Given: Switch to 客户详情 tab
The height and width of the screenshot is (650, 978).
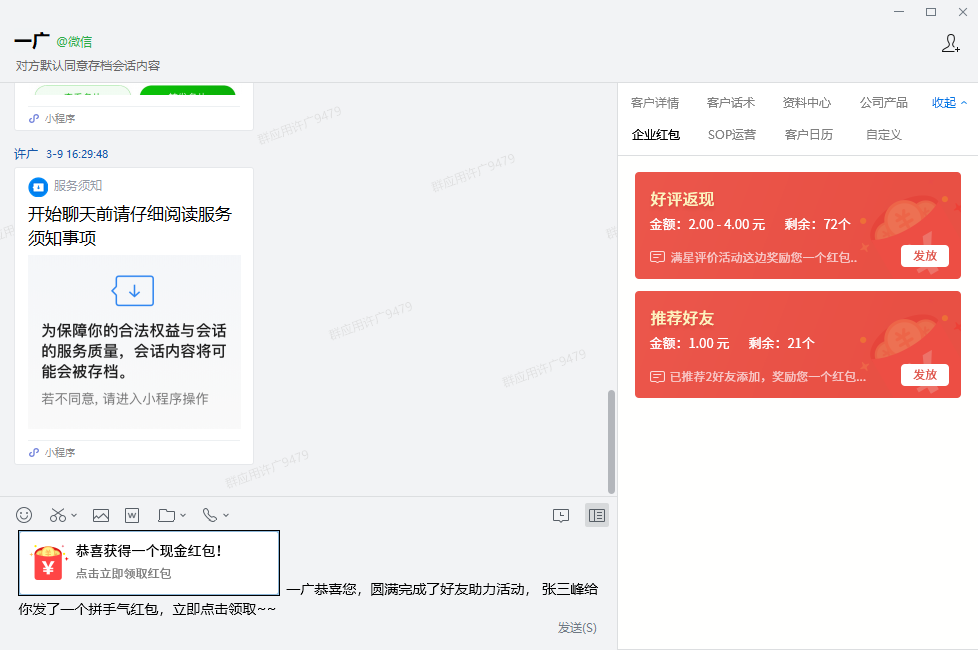Looking at the screenshot, I should (655, 102).
